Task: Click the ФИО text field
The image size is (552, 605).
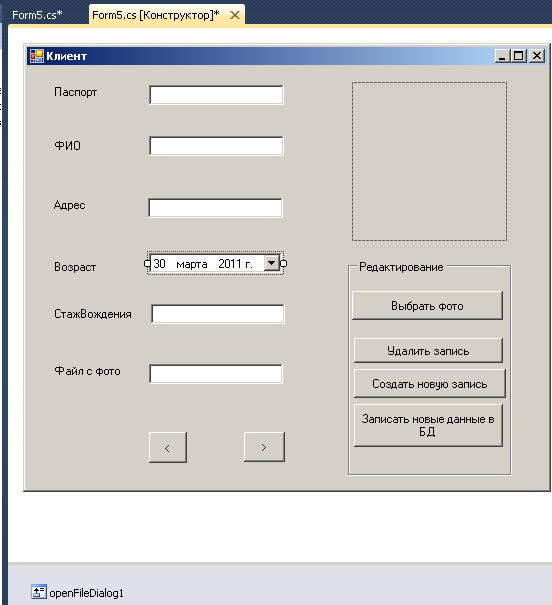Action: coord(216,146)
